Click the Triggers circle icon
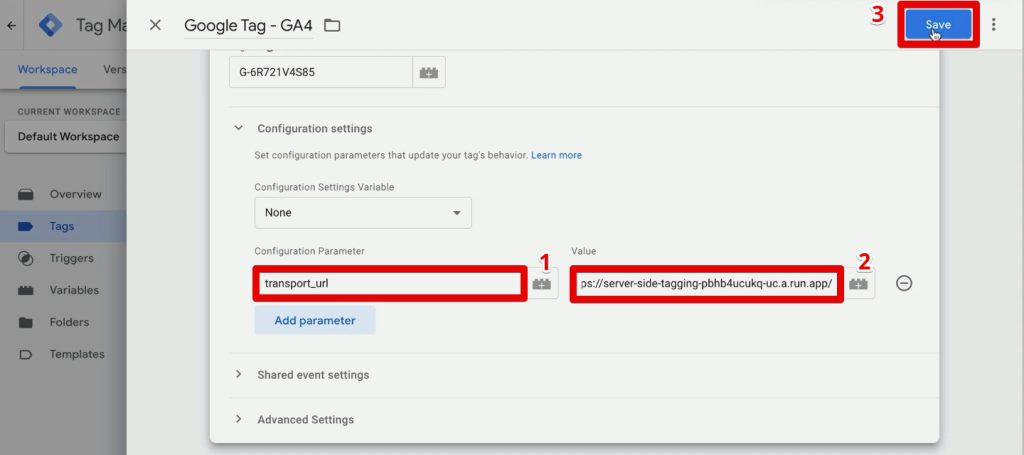This screenshot has width=1024, height=455. click(x=25, y=259)
